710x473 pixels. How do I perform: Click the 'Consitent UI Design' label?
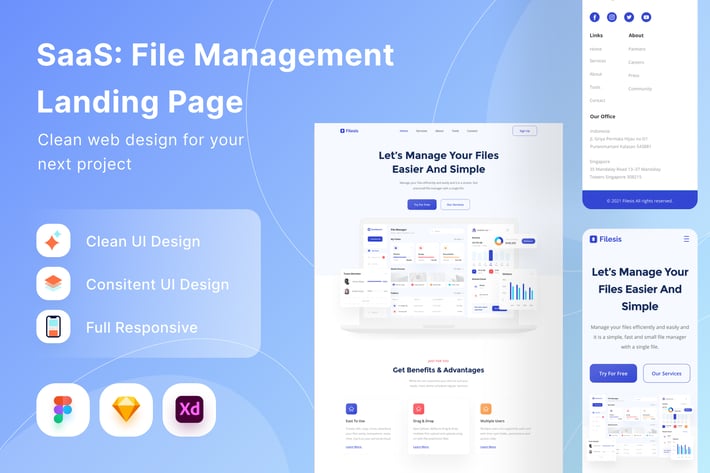click(158, 284)
